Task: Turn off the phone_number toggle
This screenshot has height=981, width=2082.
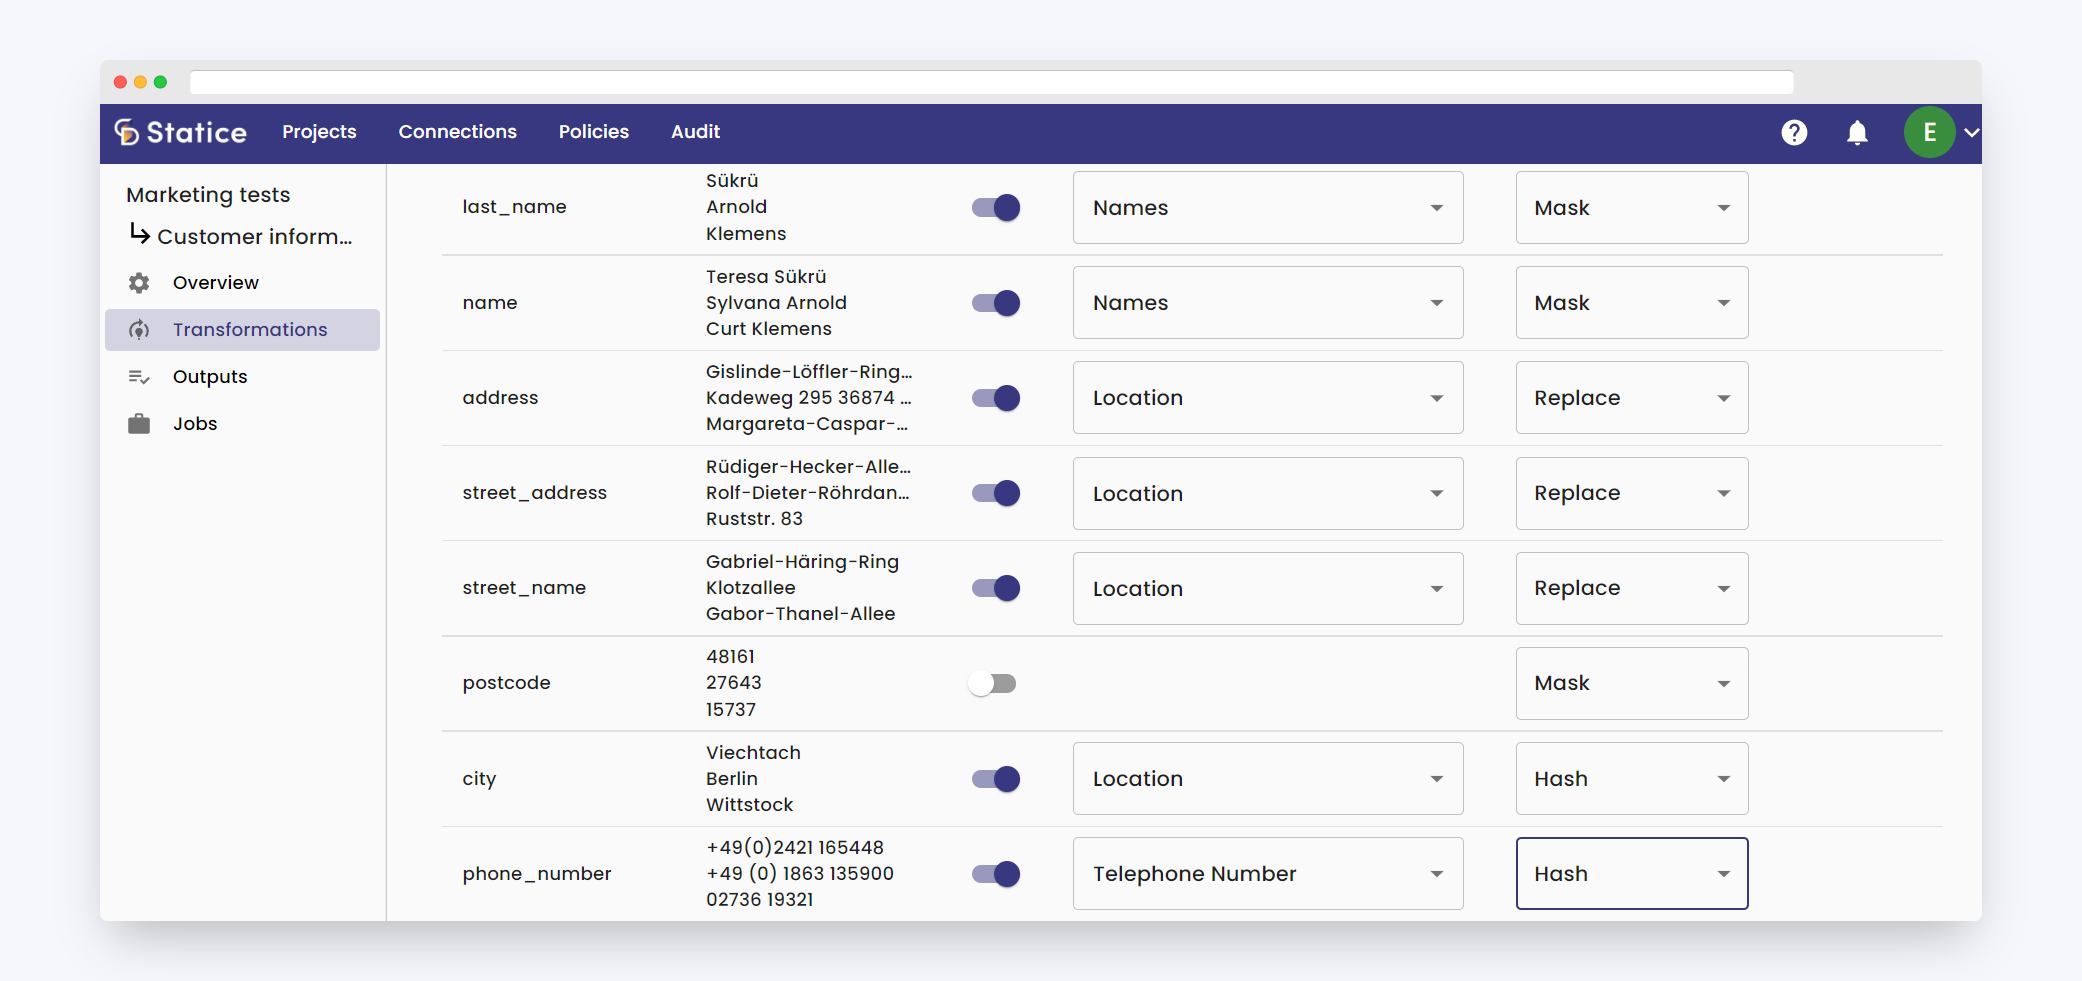Action: click(996, 874)
